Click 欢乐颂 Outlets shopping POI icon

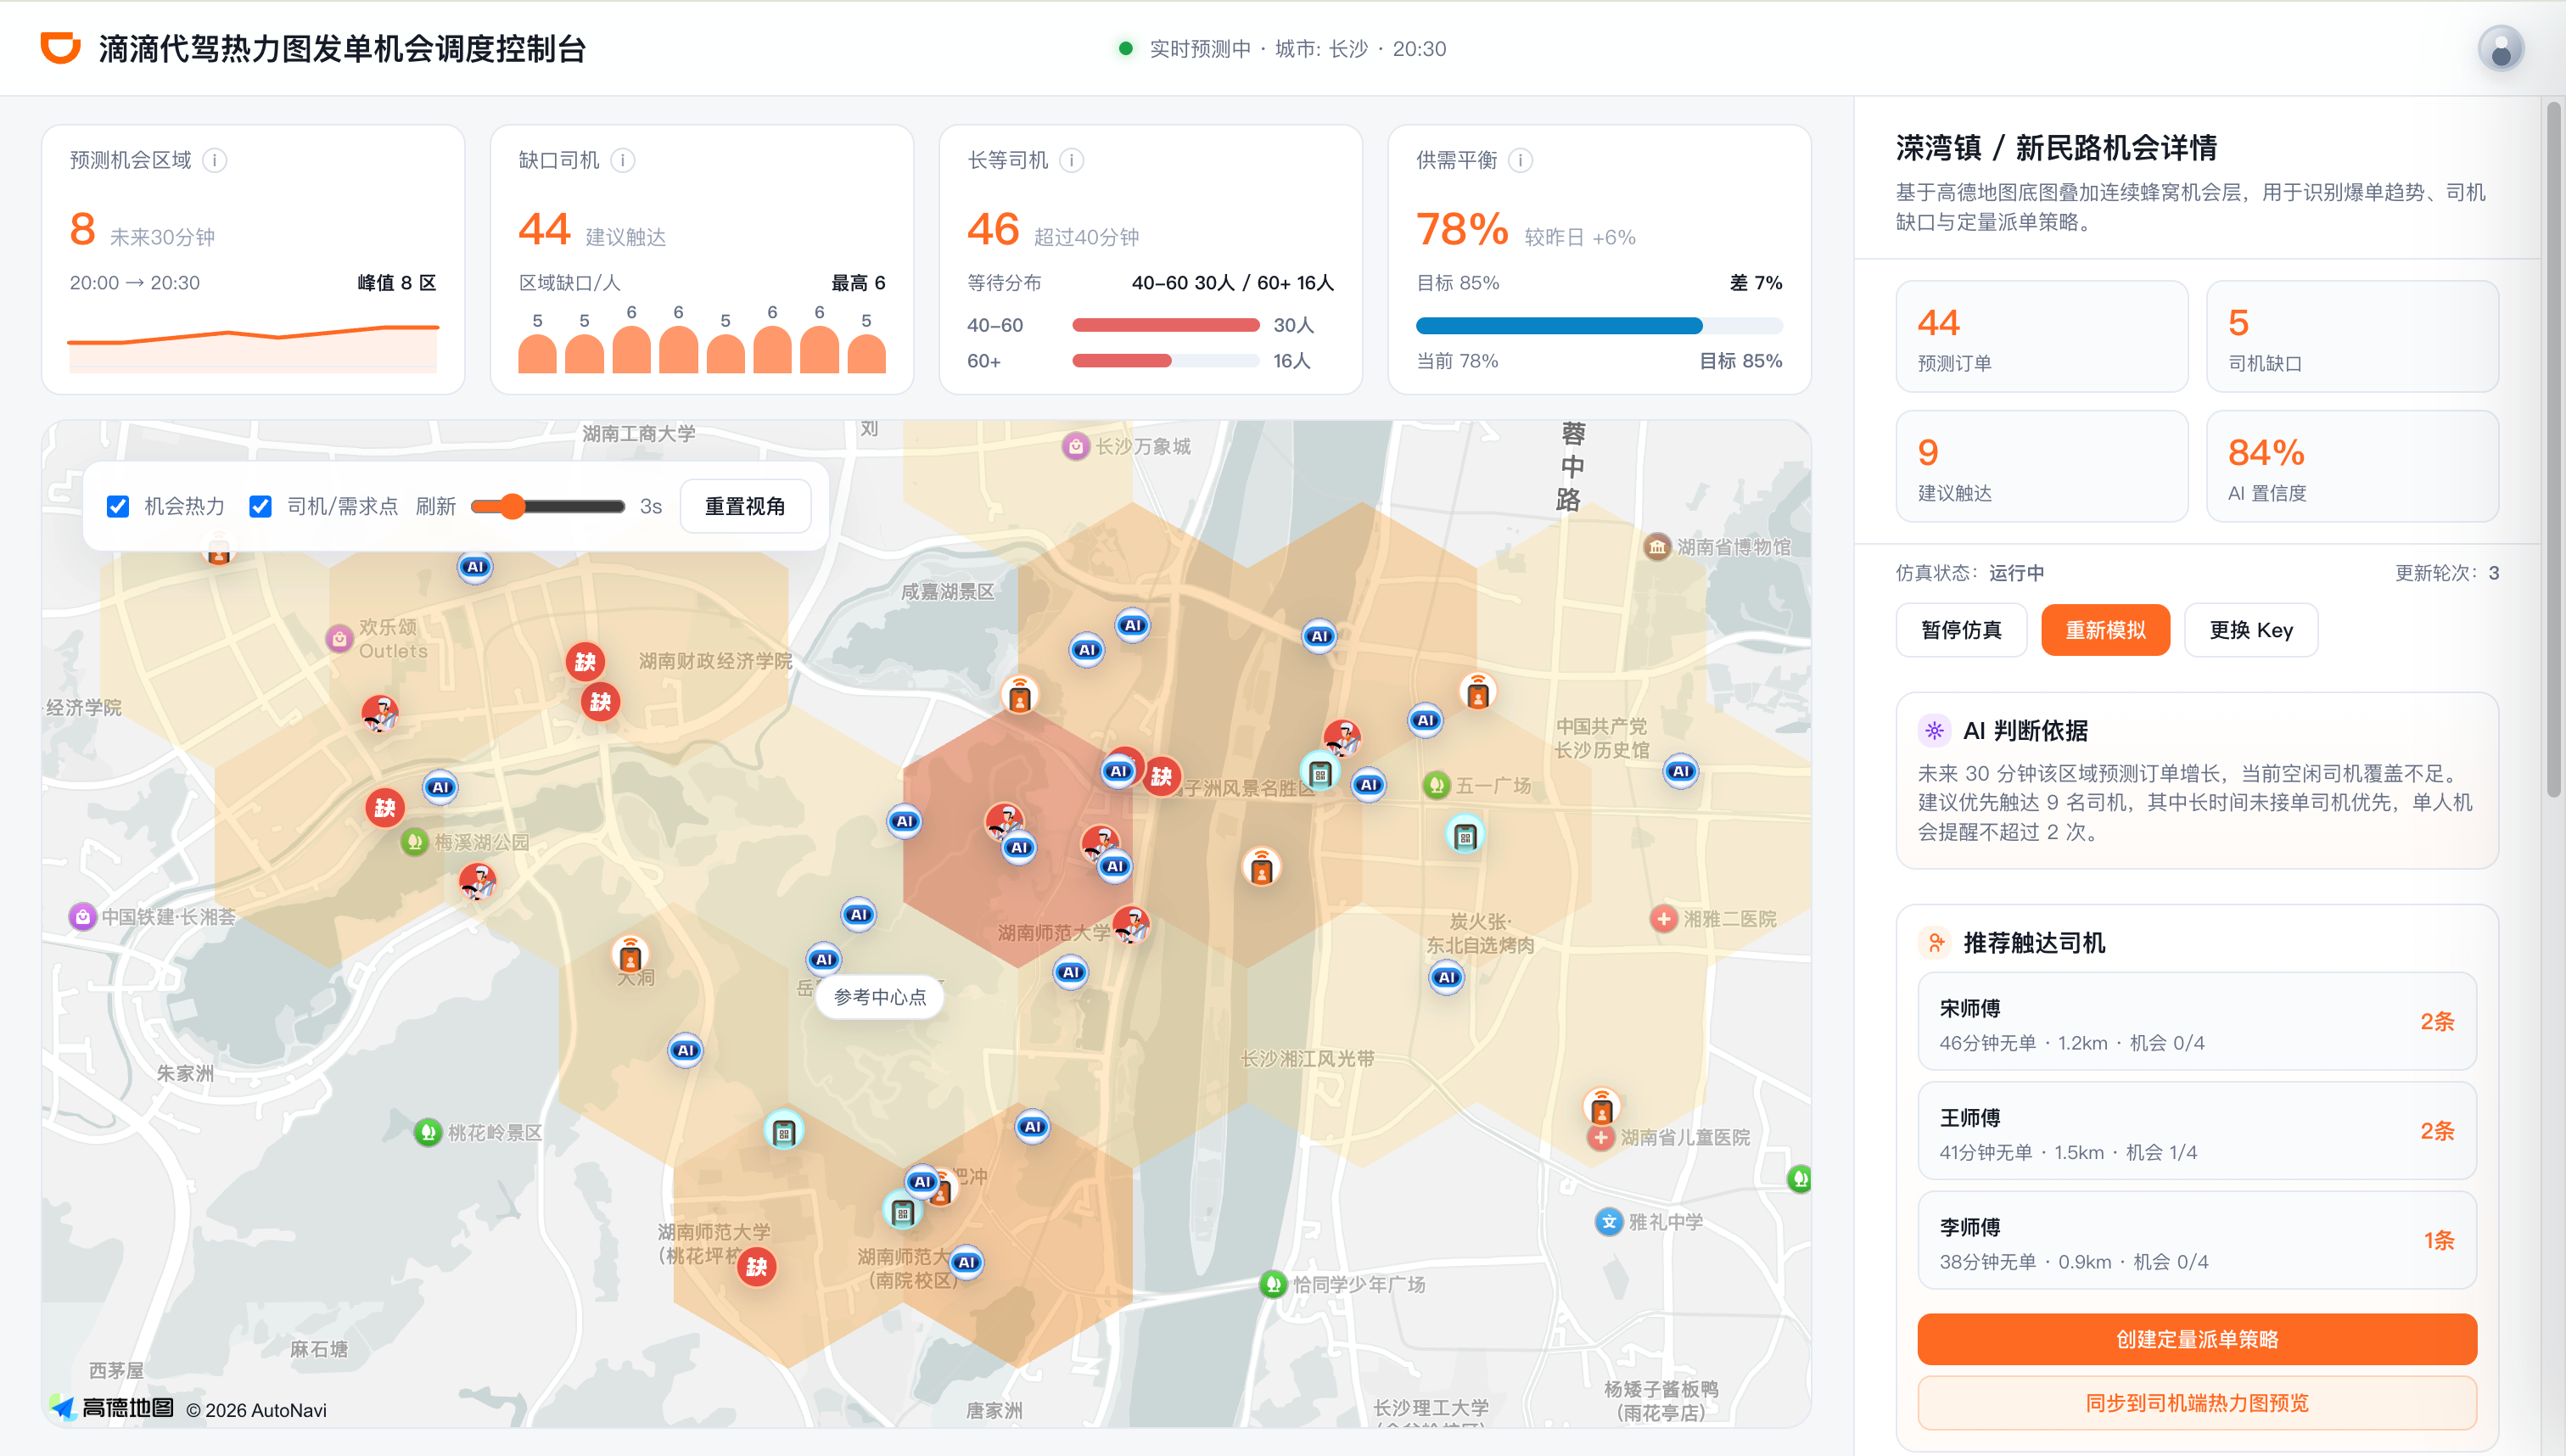(x=339, y=638)
